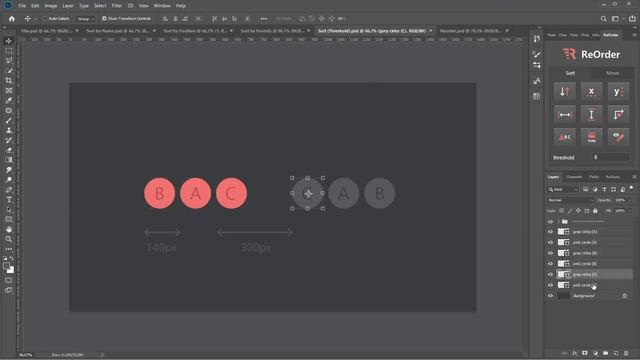This screenshot has height=360, width=640.
Task: Open the Layer menu
Action: pyautogui.click(x=68, y=6)
